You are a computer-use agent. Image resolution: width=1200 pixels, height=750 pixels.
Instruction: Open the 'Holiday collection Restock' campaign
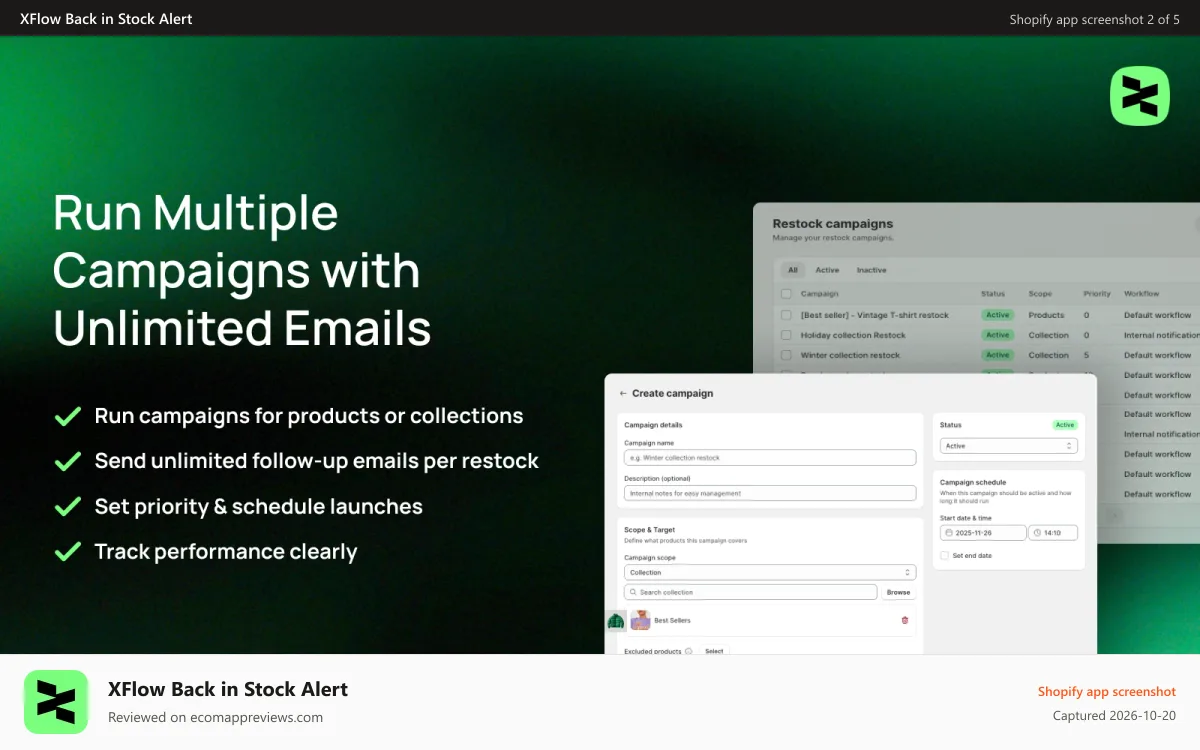853,335
